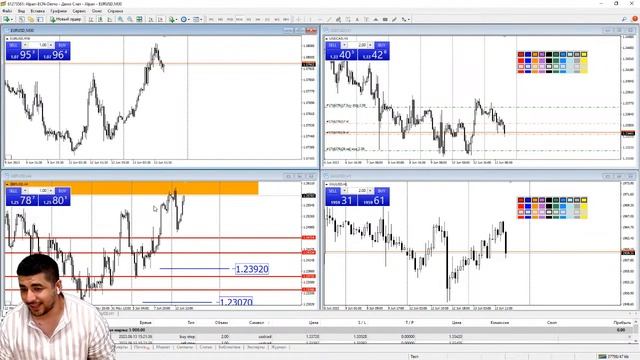Image resolution: width=640 pixels, height=360 pixels.
Task: Decrease volume on the GBPUSD trade panel
Action: 25,191
